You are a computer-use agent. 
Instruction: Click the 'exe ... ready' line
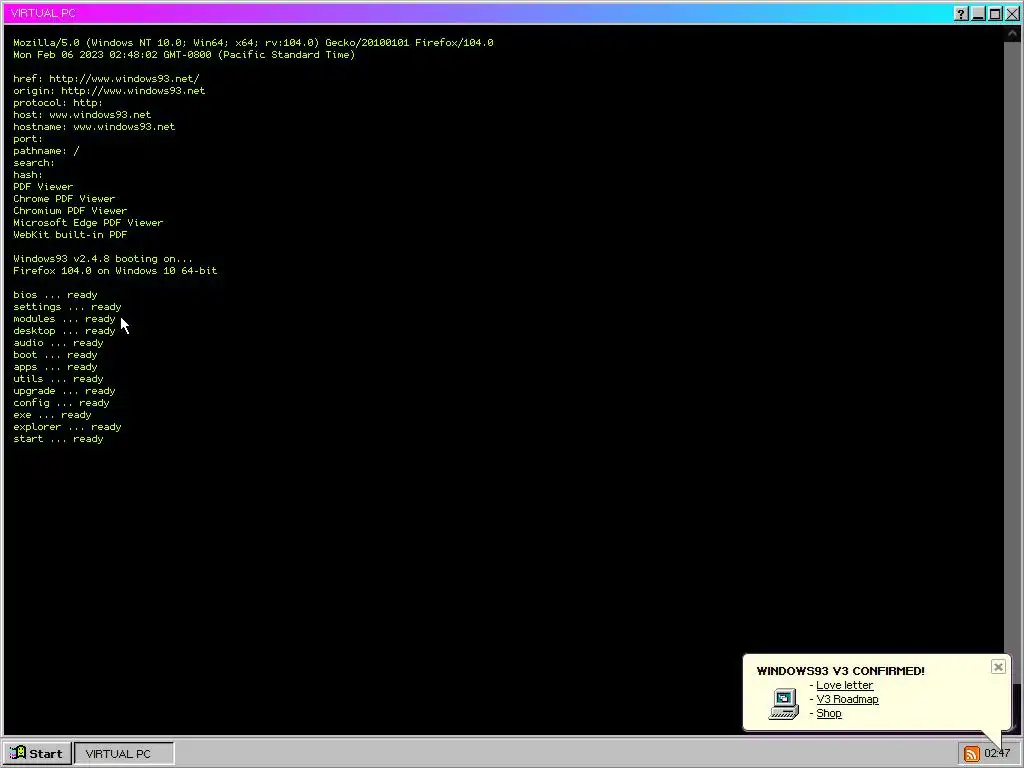click(x=52, y=415)
